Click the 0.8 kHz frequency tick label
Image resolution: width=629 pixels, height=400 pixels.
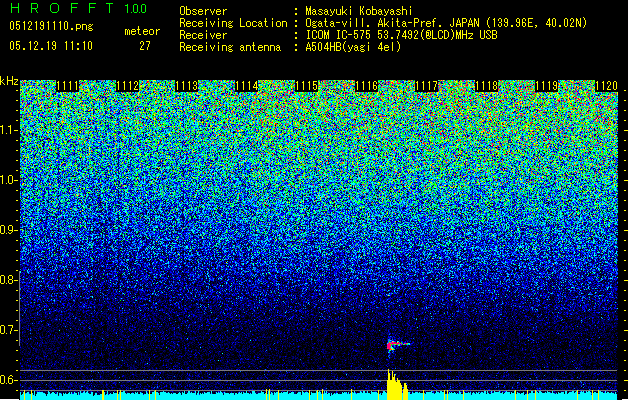pyautogui.click(x=9, y=280)
